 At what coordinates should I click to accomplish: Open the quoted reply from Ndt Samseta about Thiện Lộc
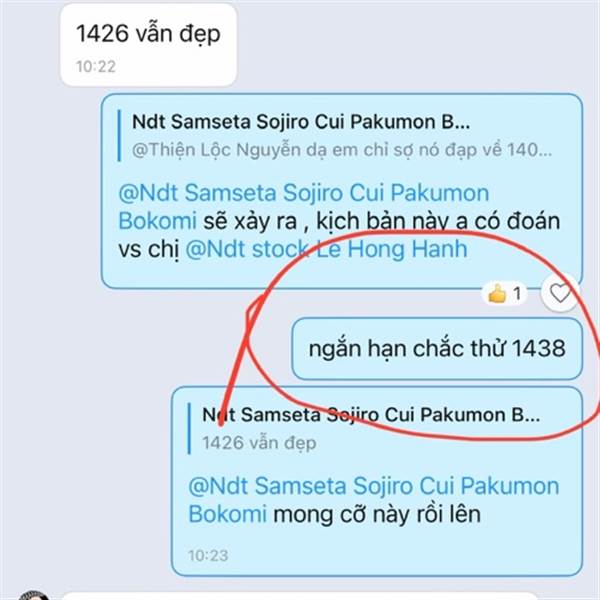(336, 135)
